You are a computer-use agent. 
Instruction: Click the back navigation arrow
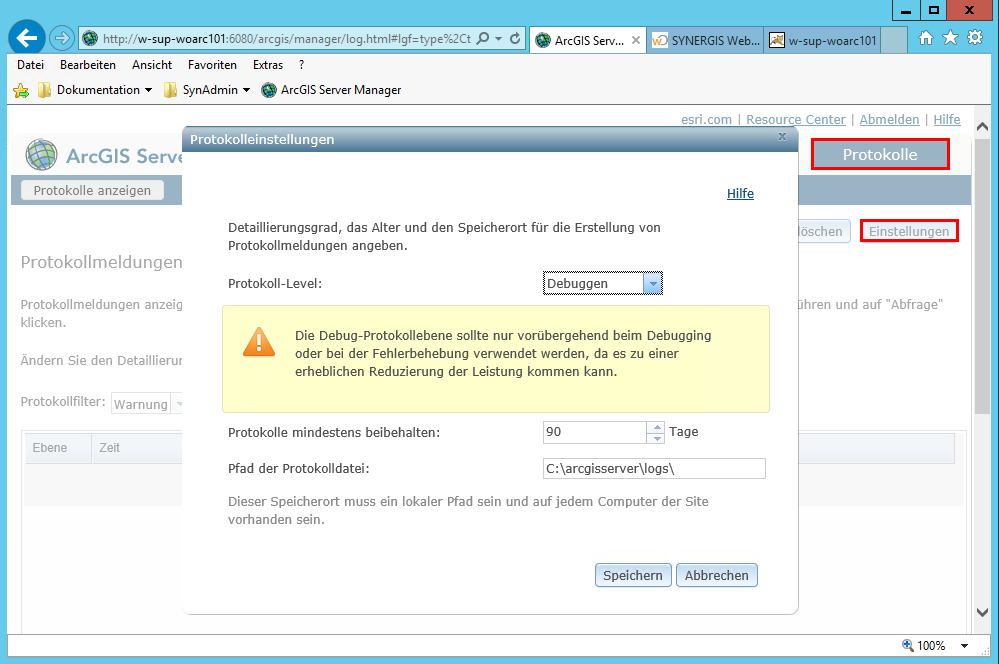[x=27, y=37]
